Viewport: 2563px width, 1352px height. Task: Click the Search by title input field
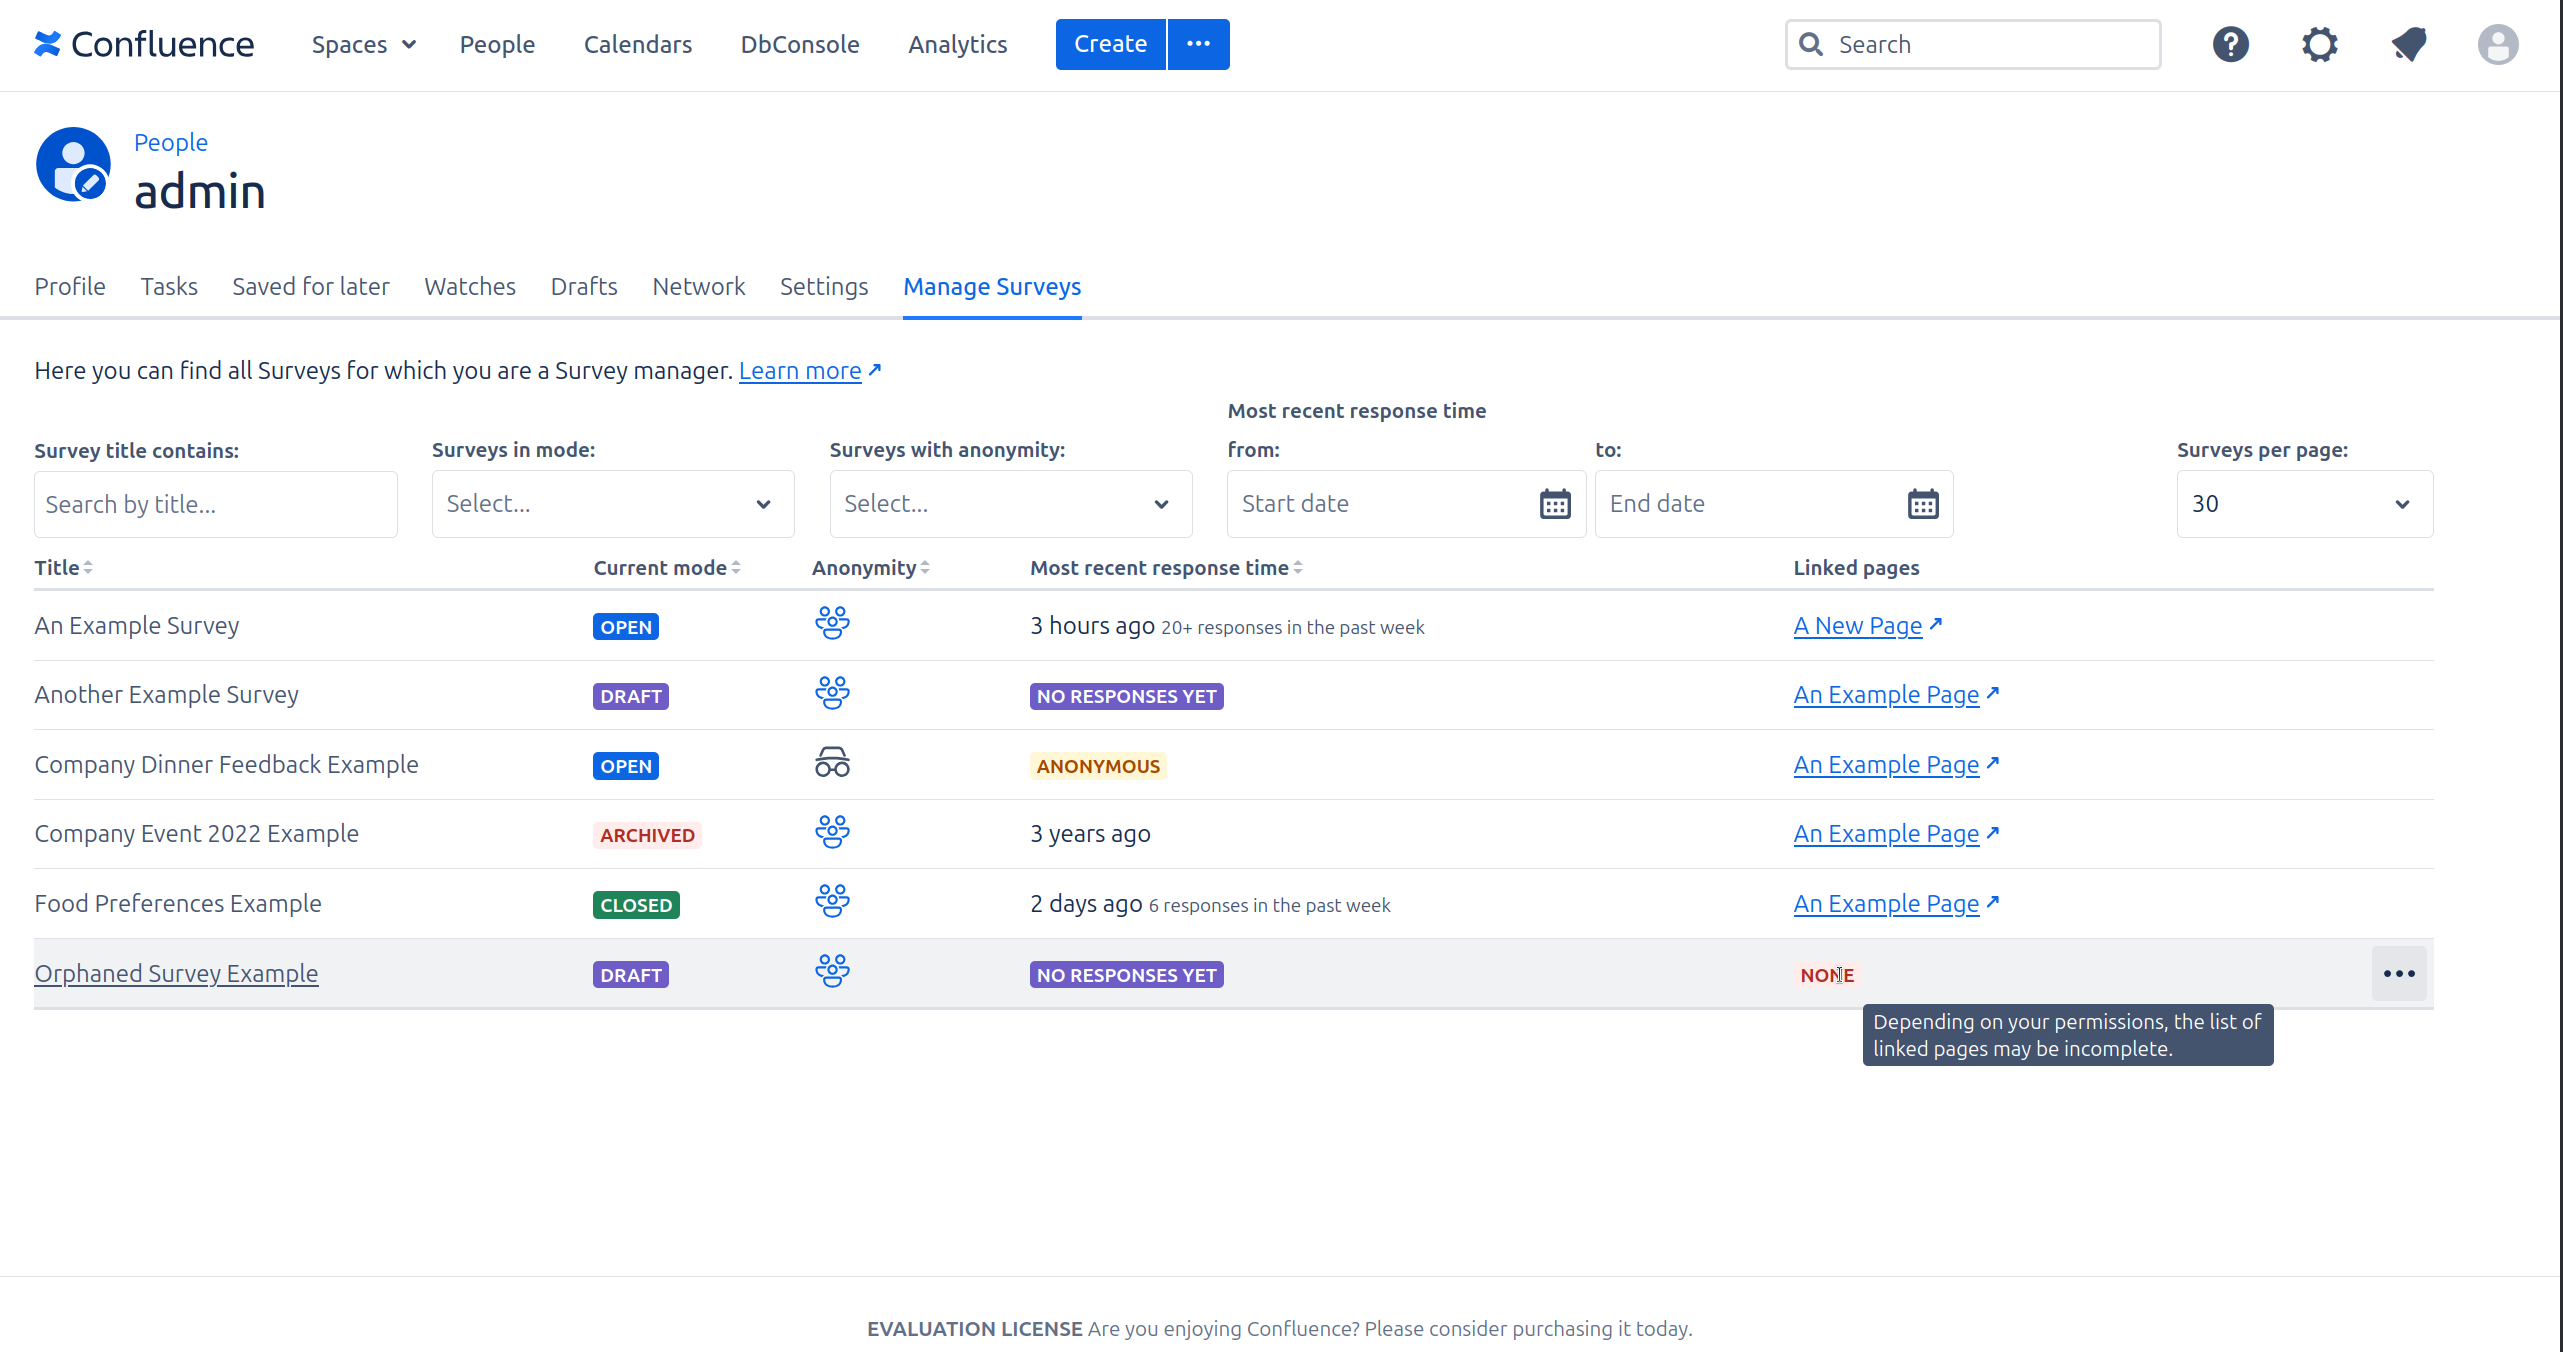215,504
